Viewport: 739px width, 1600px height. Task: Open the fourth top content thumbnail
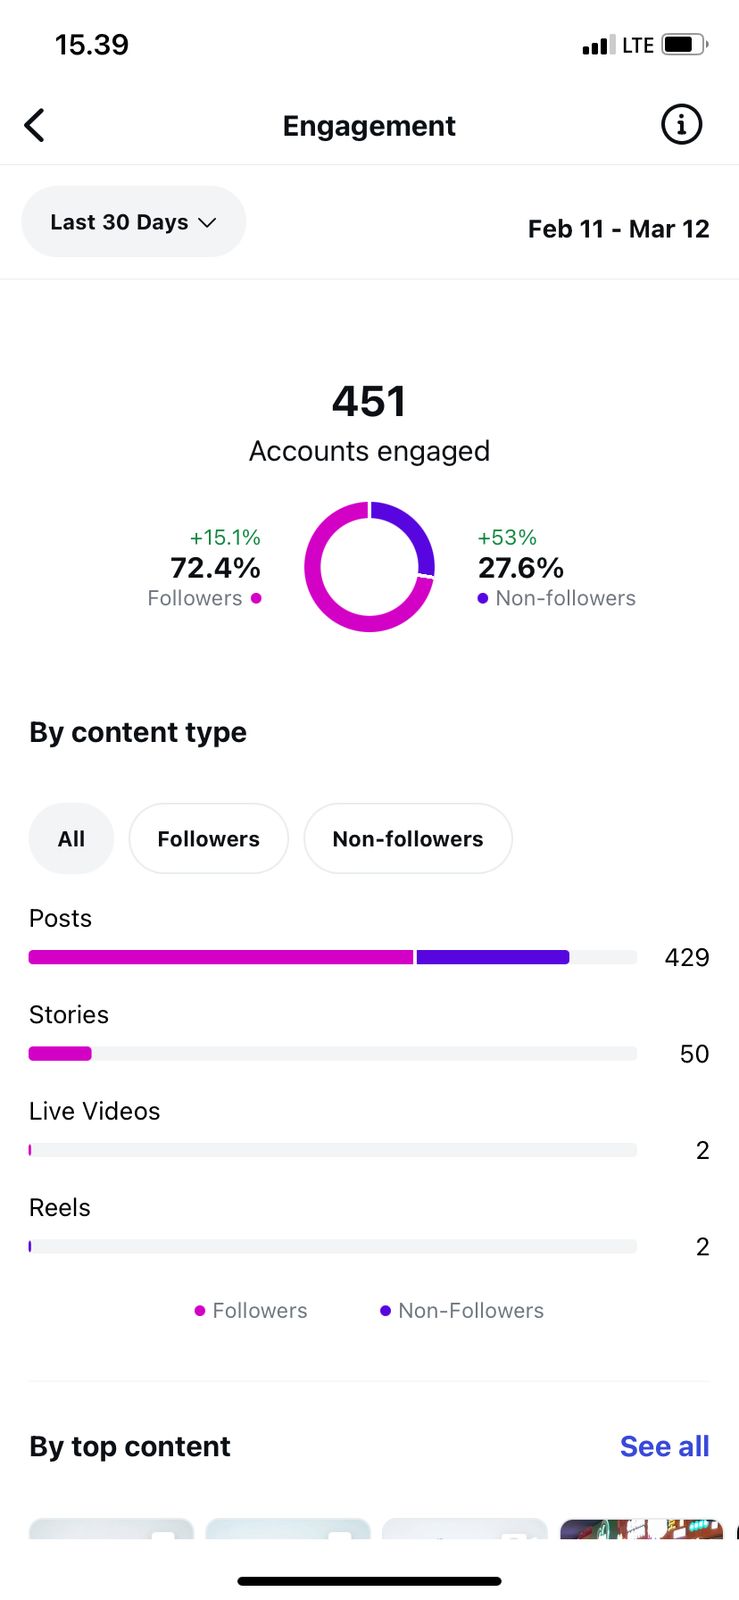pos(641,1529)
